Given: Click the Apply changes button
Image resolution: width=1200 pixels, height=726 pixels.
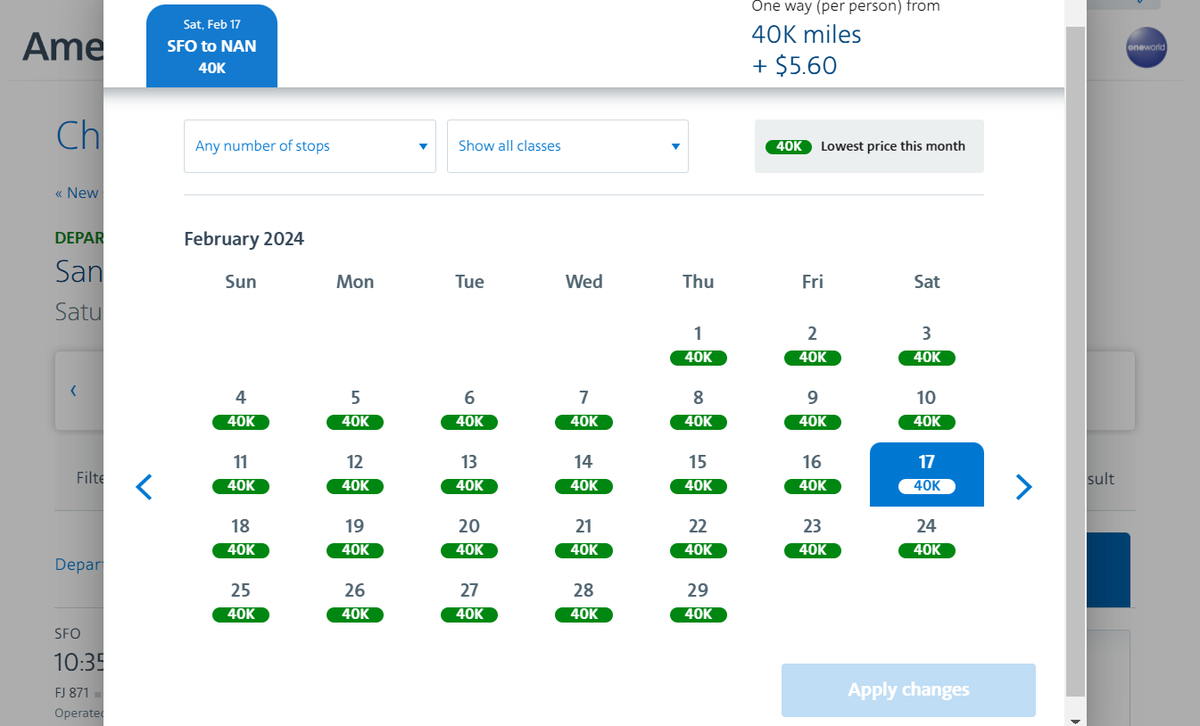Looking at the screenshot, I should tap(908, 690).
